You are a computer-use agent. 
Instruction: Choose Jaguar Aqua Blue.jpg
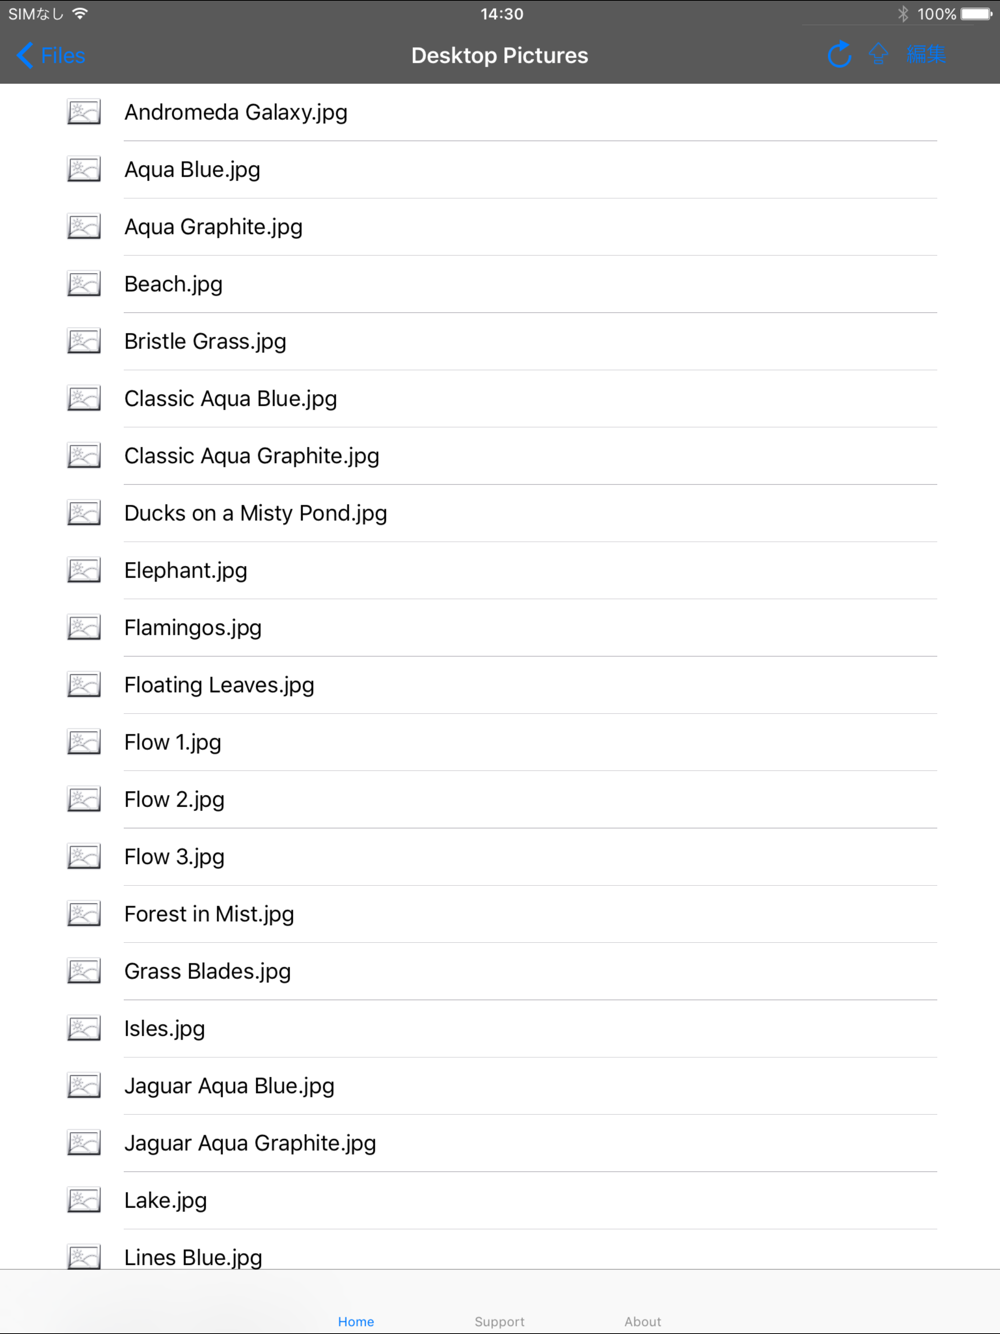tap(500, 1086)
